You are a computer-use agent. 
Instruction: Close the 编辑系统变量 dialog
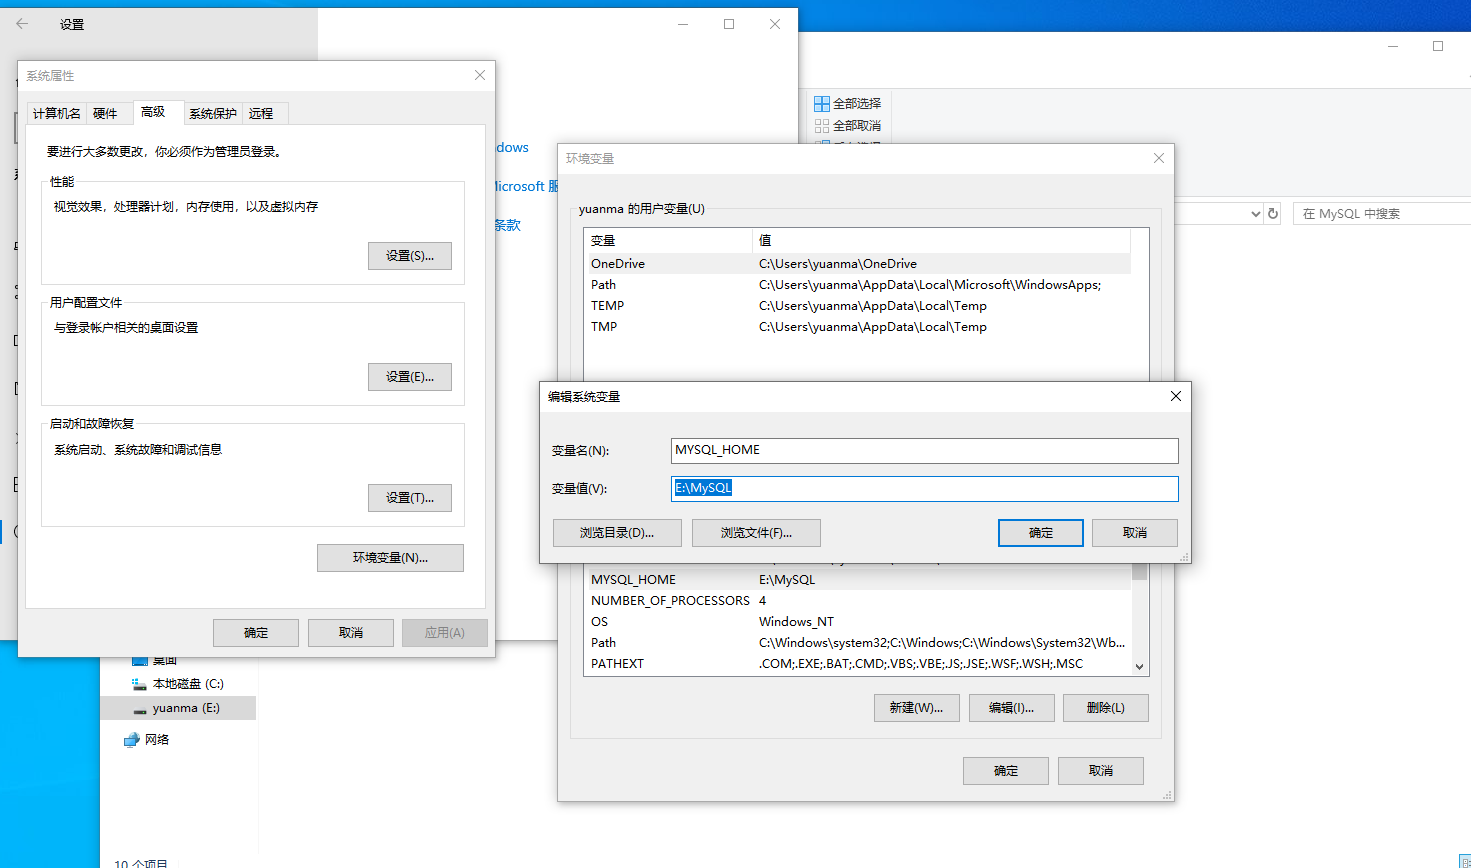pos(1176,396)
